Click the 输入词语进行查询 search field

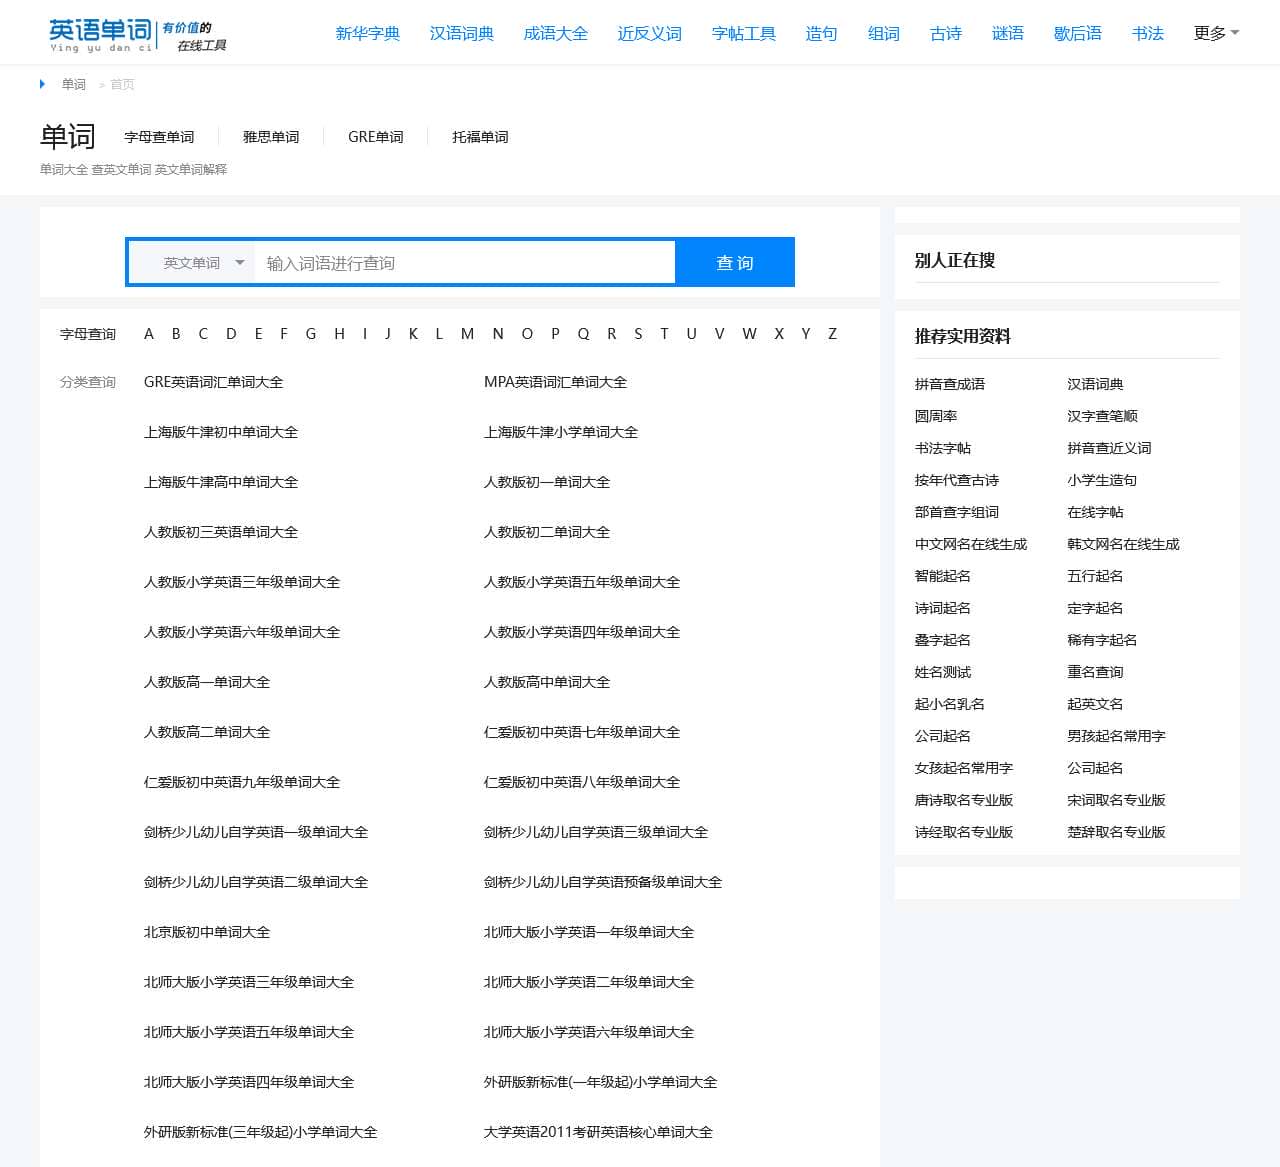[465, 263]
